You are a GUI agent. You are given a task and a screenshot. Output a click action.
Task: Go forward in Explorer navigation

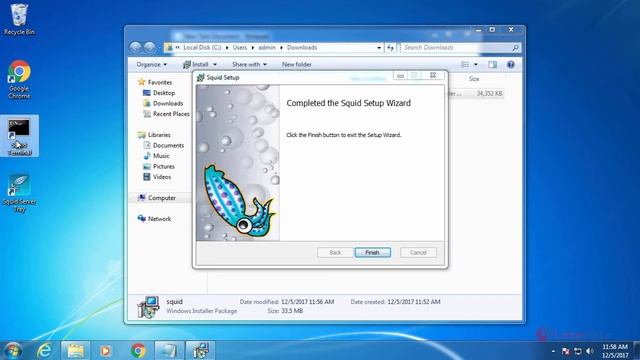point(150,47)
